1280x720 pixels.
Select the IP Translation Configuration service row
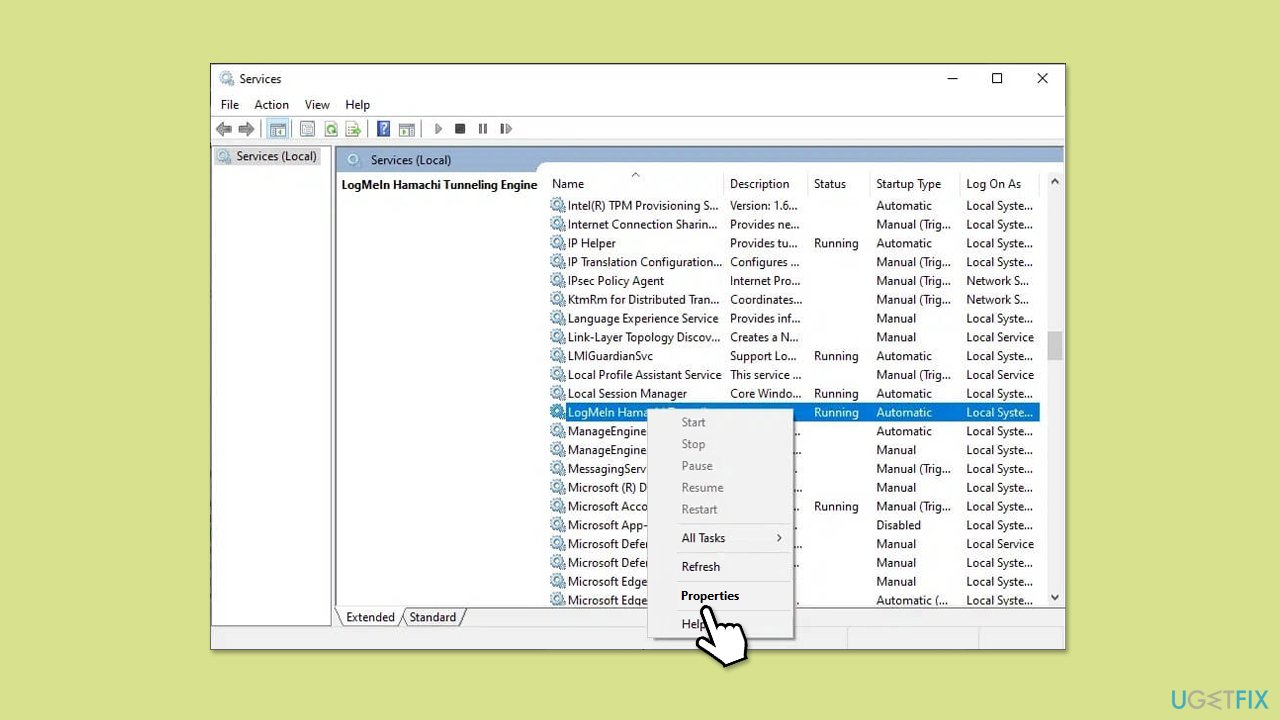(x=794, y=262)
